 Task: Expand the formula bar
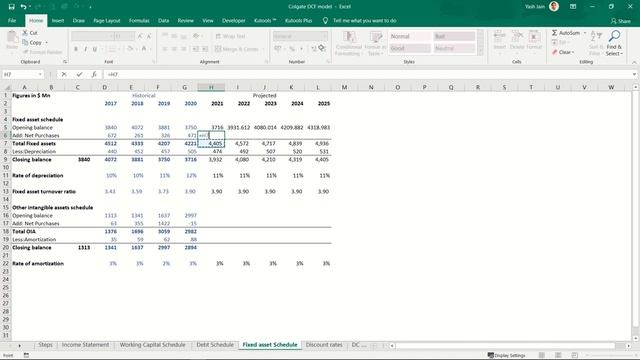[634, 74]
